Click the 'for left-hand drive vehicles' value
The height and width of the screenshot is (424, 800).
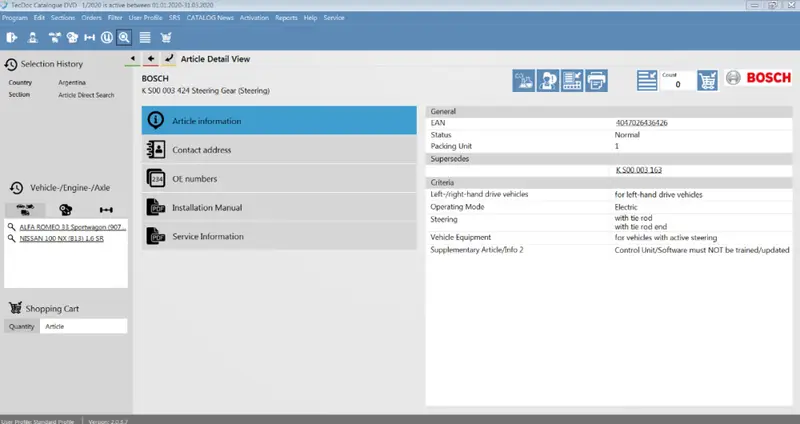658,194
